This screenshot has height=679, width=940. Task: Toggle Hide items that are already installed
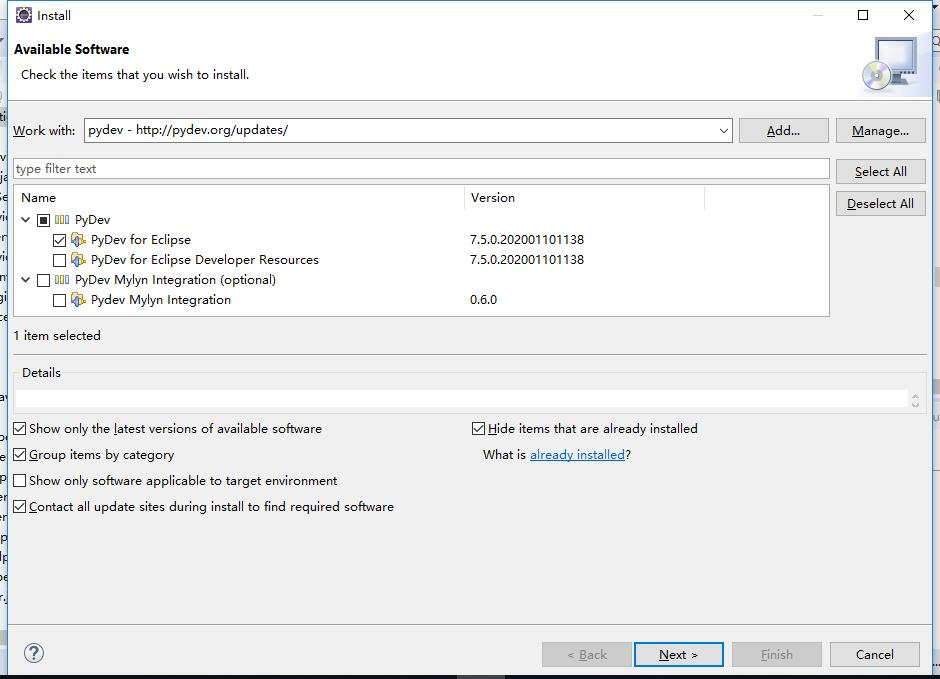478,428
